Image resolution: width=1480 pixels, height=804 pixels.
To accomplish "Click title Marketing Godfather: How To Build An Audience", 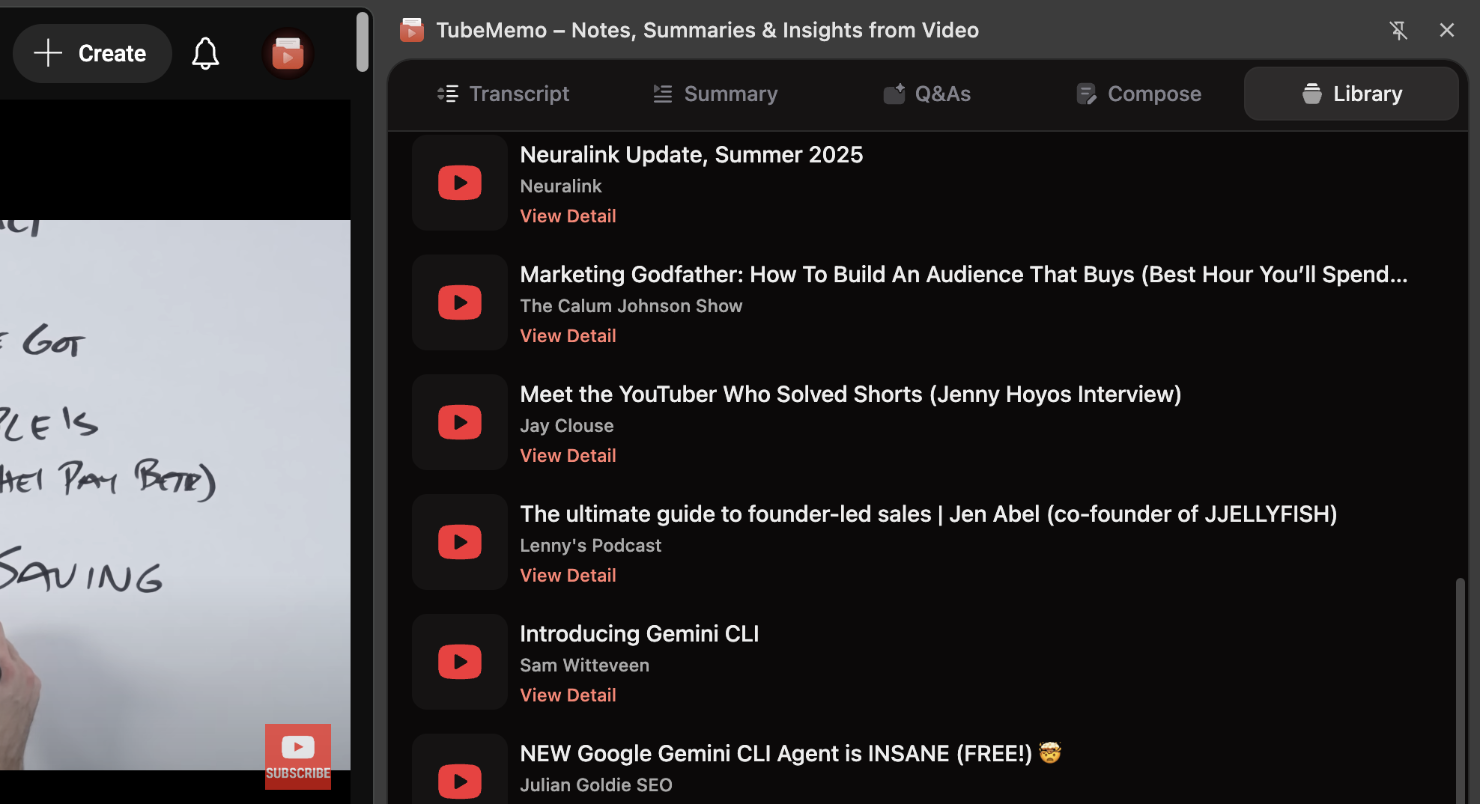I will [x=964, y=275].
